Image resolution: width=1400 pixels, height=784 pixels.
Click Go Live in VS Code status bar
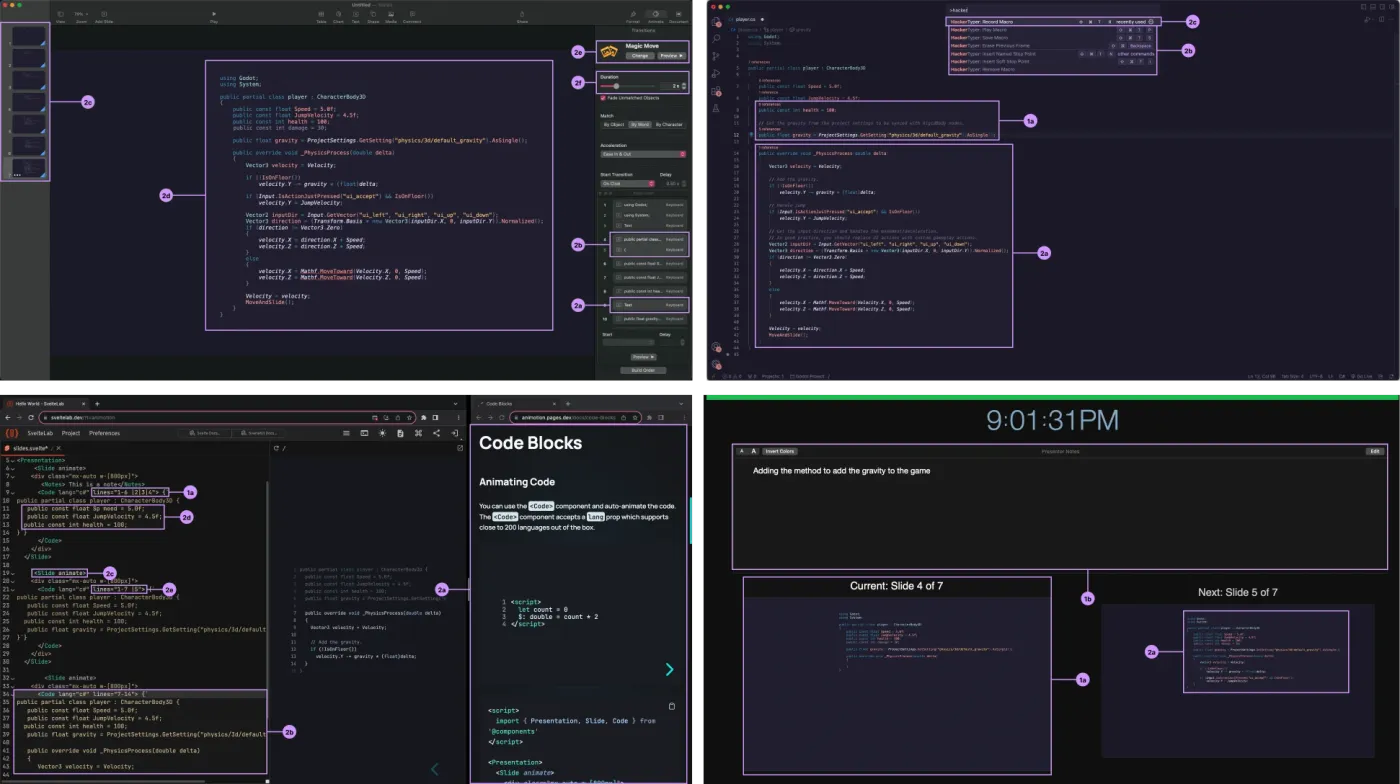pos(1361,376)
